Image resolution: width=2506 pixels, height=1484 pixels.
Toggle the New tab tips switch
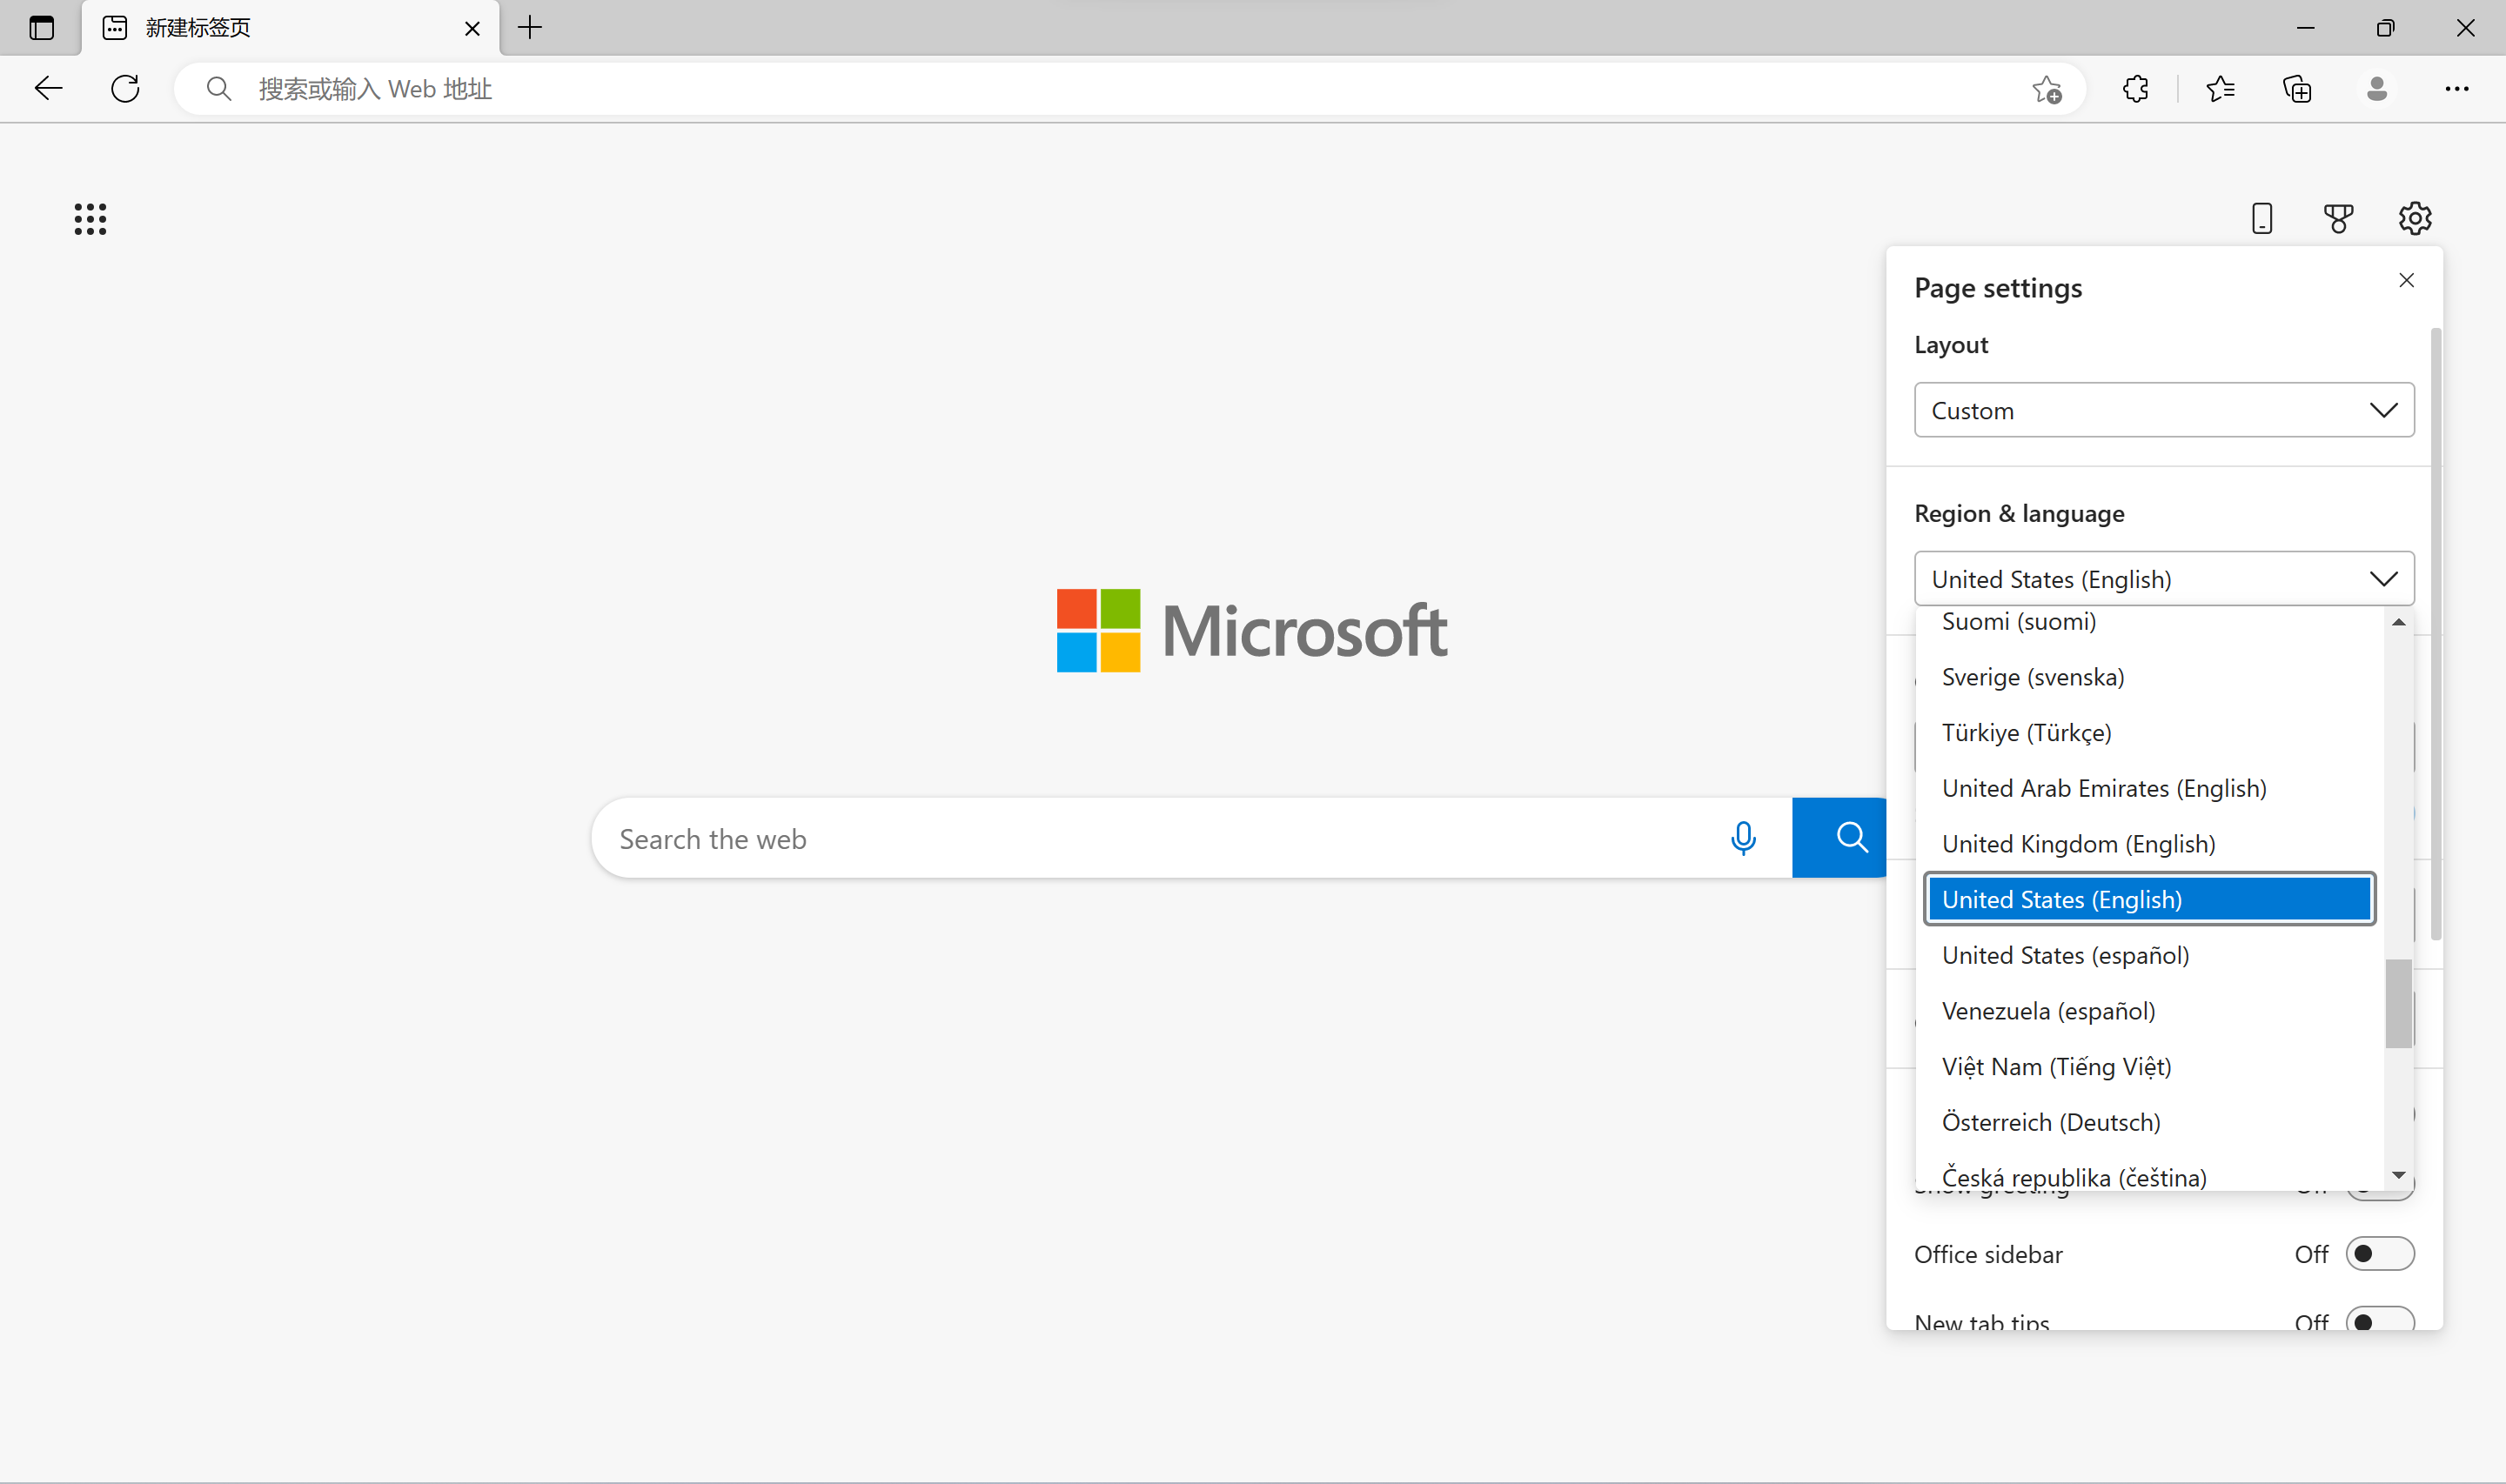[x=2380, y=1320]
